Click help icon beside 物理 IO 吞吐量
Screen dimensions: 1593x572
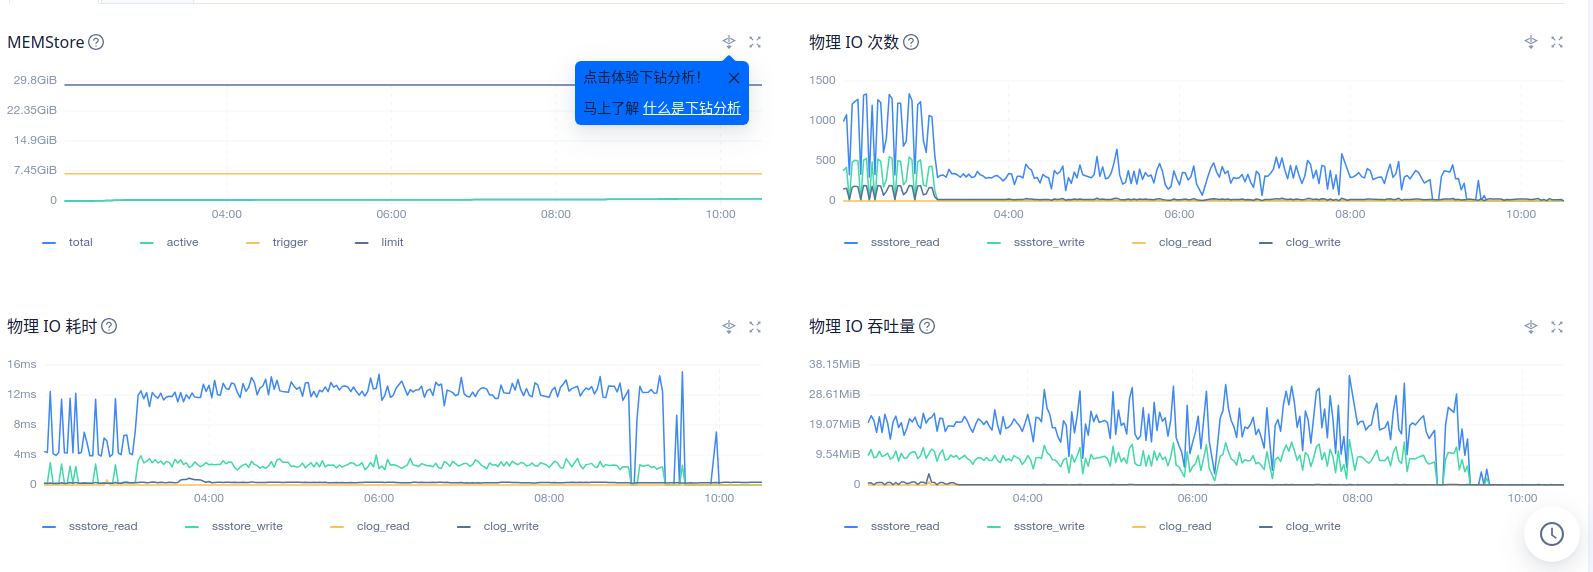(x=927, y=326)
